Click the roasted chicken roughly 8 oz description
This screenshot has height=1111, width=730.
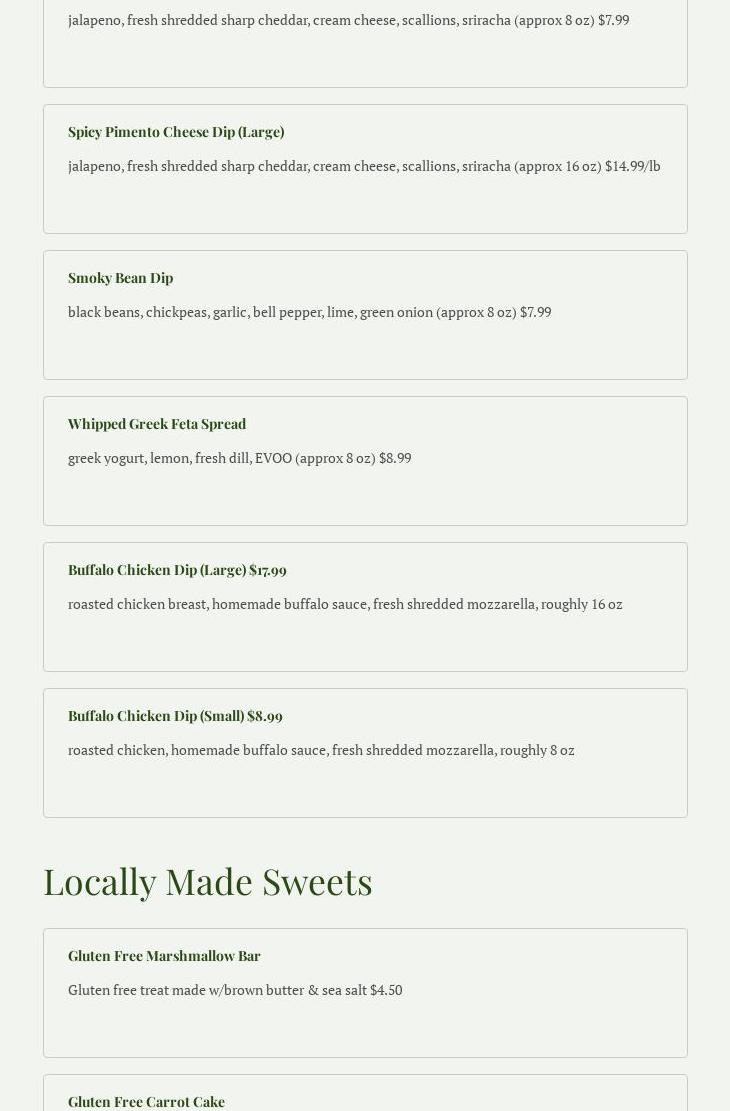tap(321, 750)
